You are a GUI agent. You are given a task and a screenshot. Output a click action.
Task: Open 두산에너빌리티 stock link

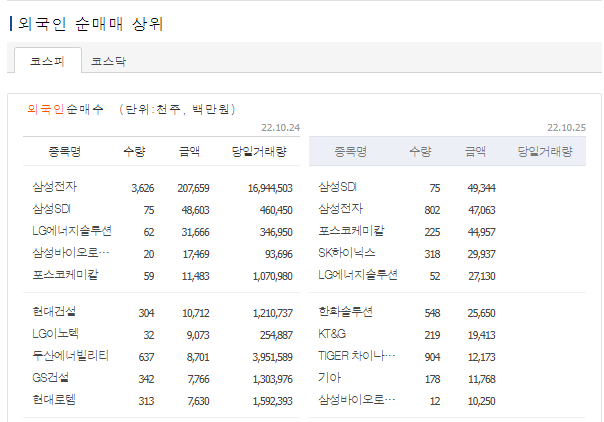[x=70, y=355]
